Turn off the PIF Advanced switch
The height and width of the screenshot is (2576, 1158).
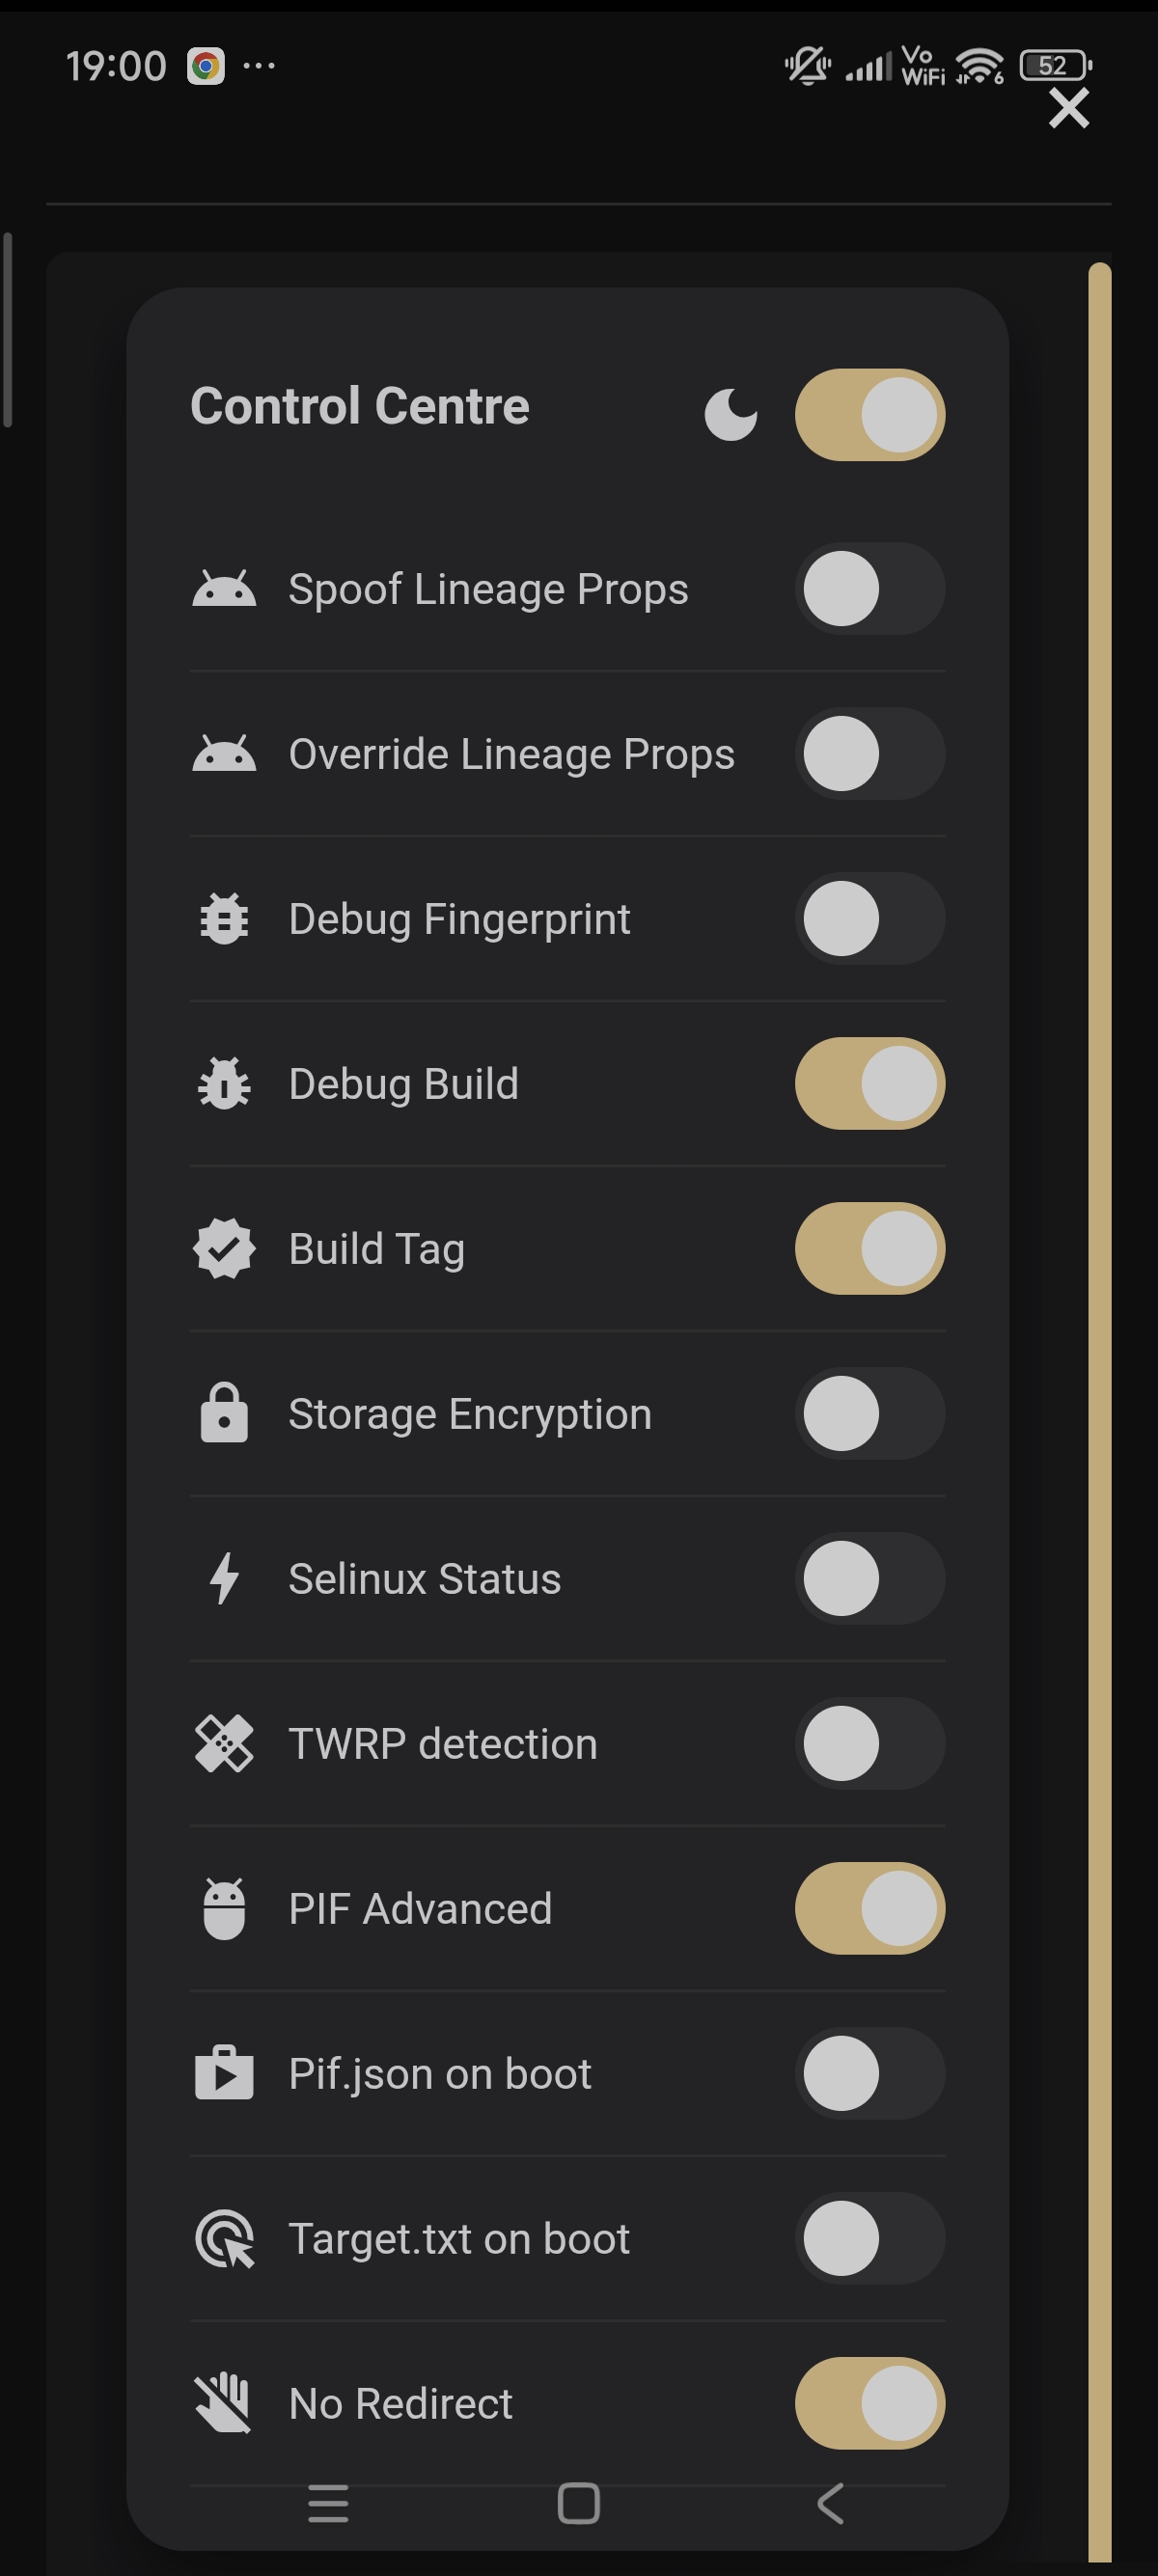869,1909
